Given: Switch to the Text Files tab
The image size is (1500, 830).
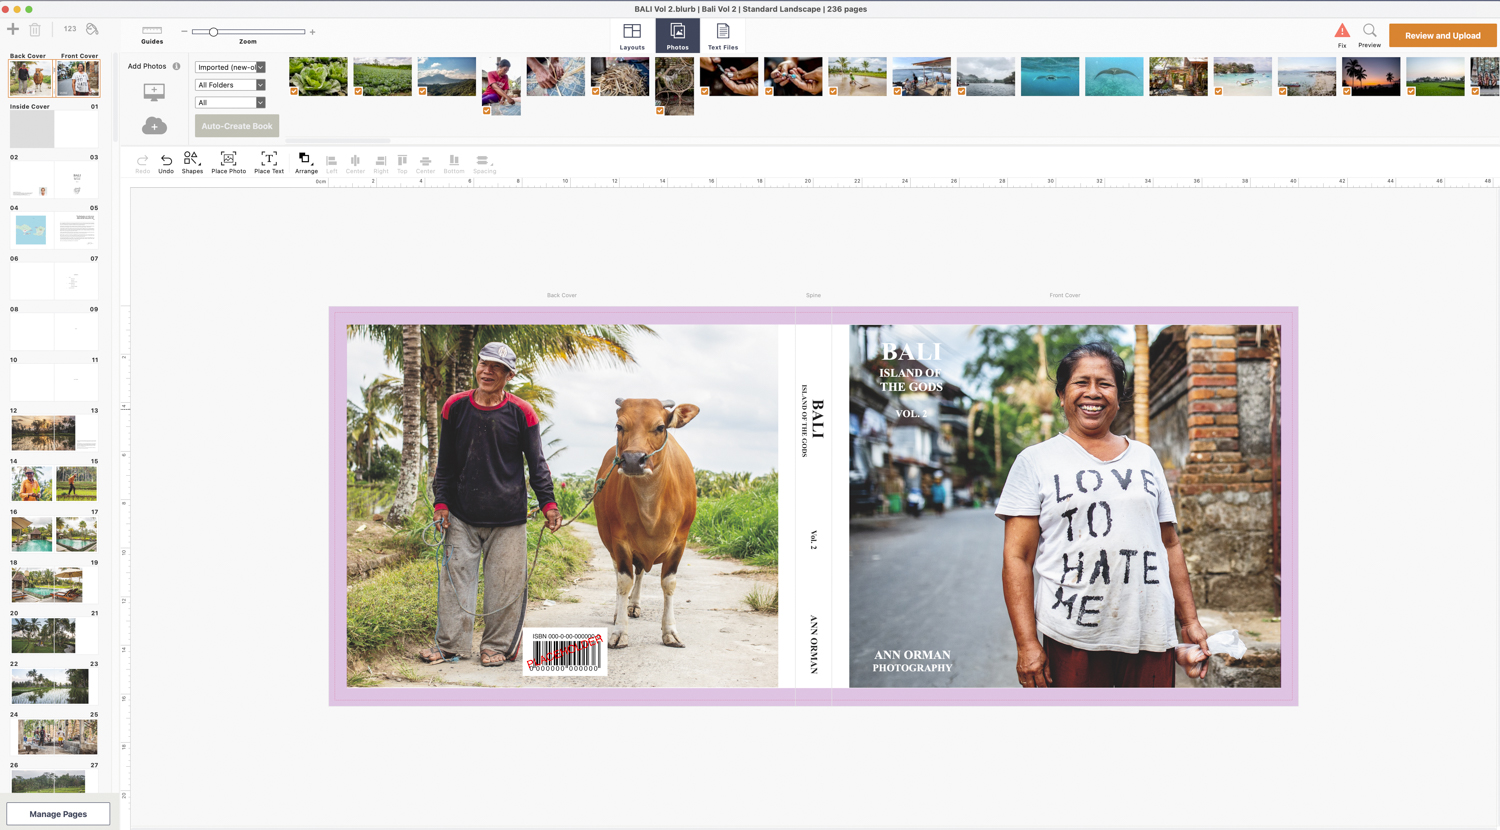Looking at the screenshot, I should point(722,36).
